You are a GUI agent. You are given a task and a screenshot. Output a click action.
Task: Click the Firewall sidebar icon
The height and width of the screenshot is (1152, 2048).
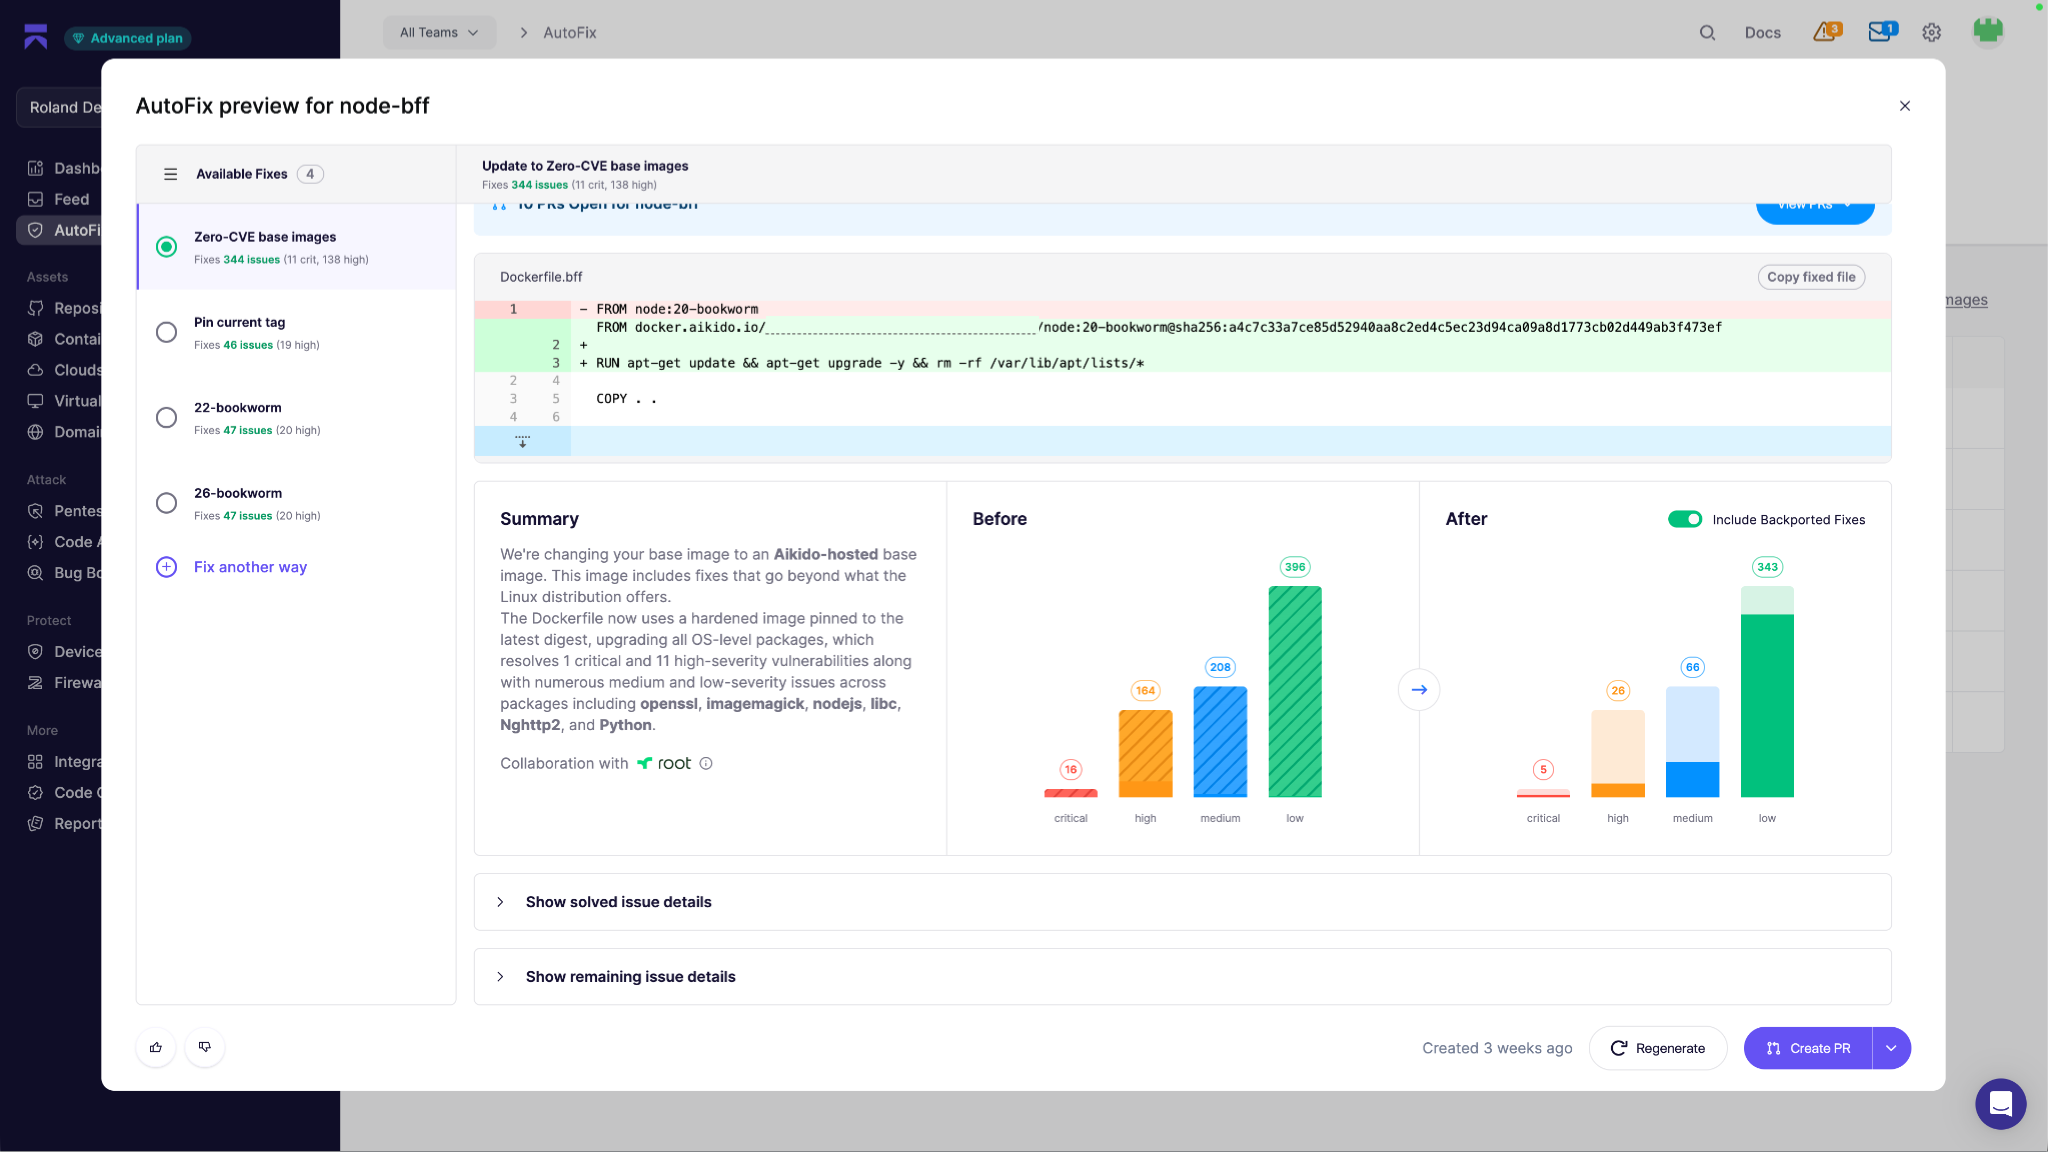(35, 683)
